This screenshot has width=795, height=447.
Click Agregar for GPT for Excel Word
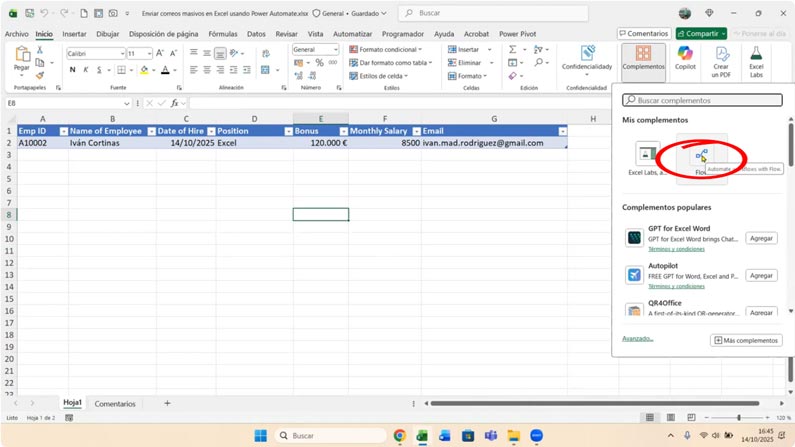761,238
